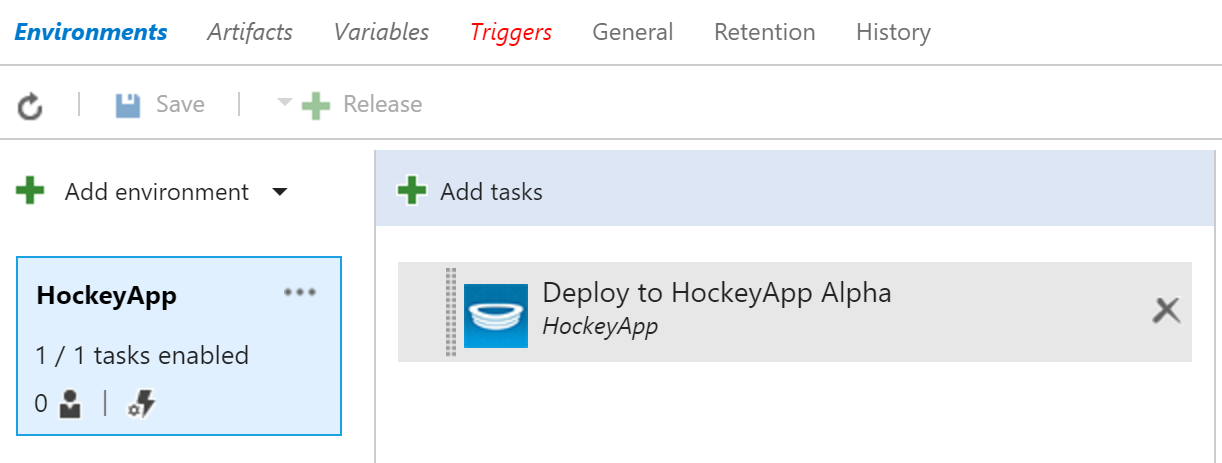Open the Release dropdown arrow
This screenshot has width=1222, height=463.
(285, 103)
